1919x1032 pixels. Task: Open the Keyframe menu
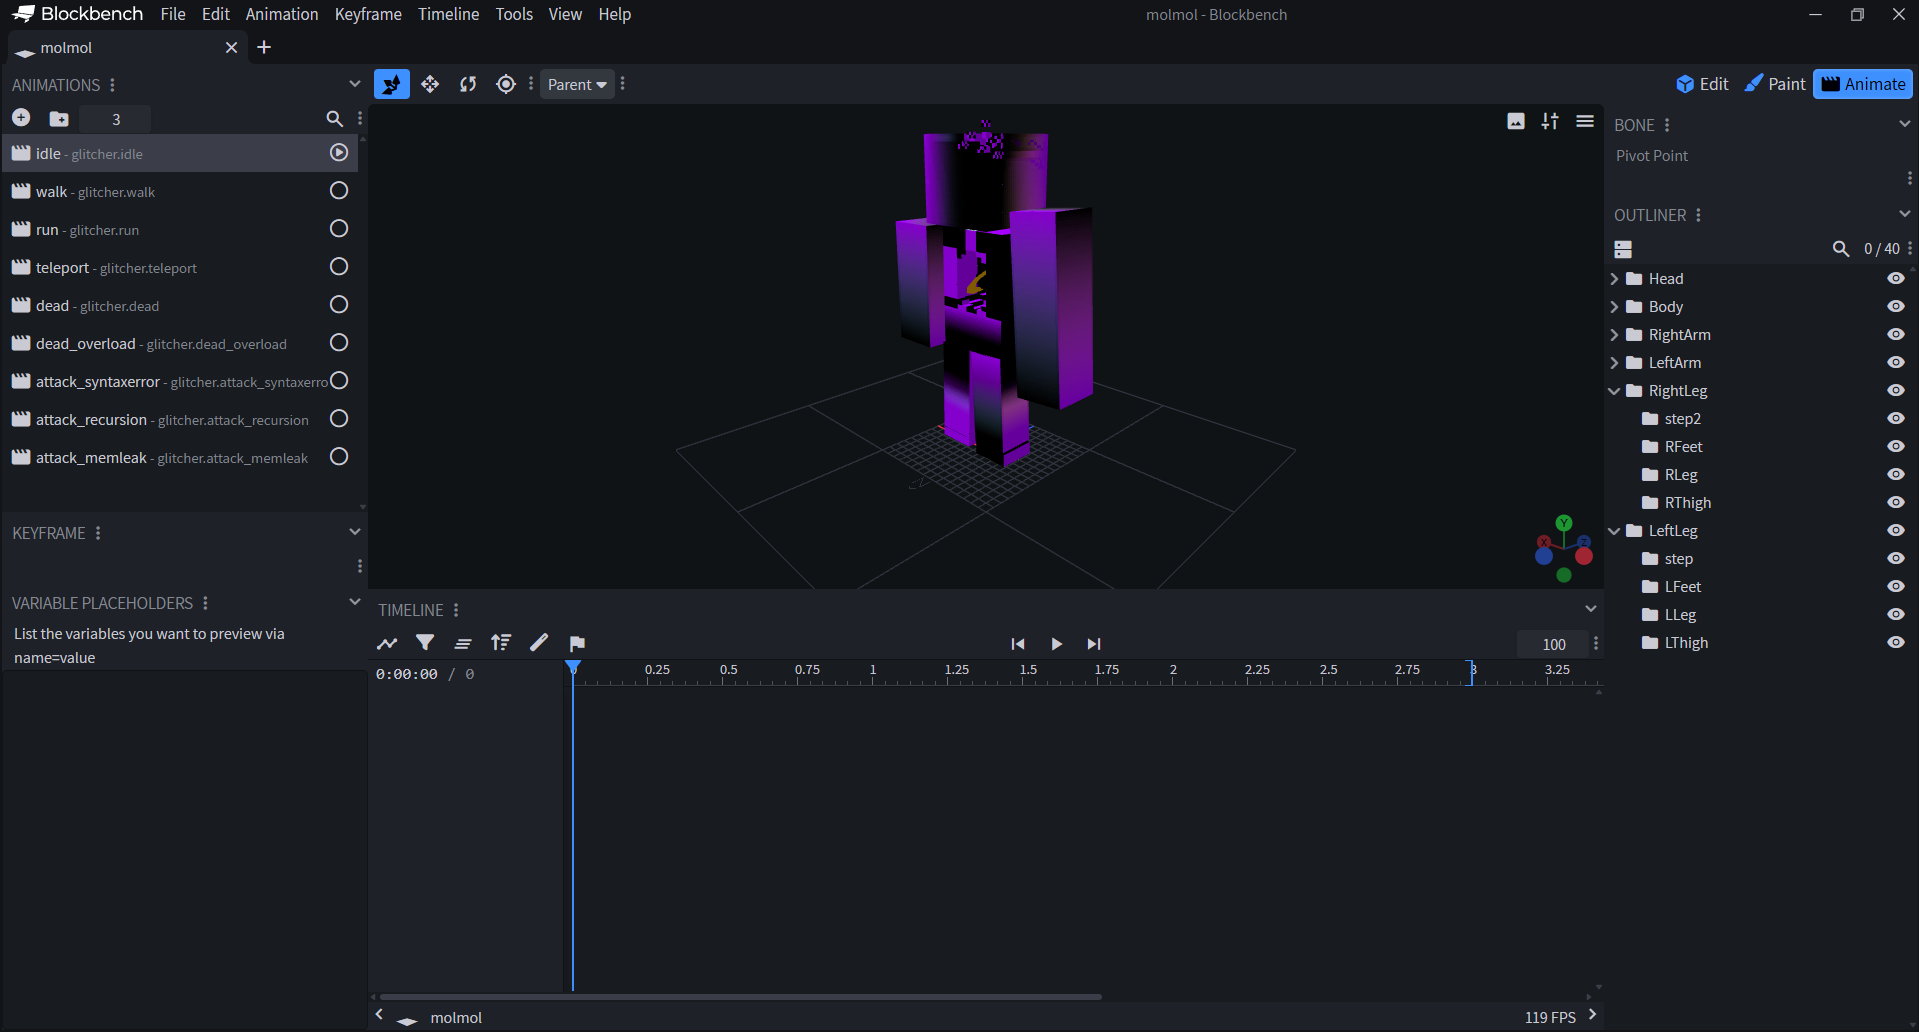pyautogui.click(x=367, y=14)
